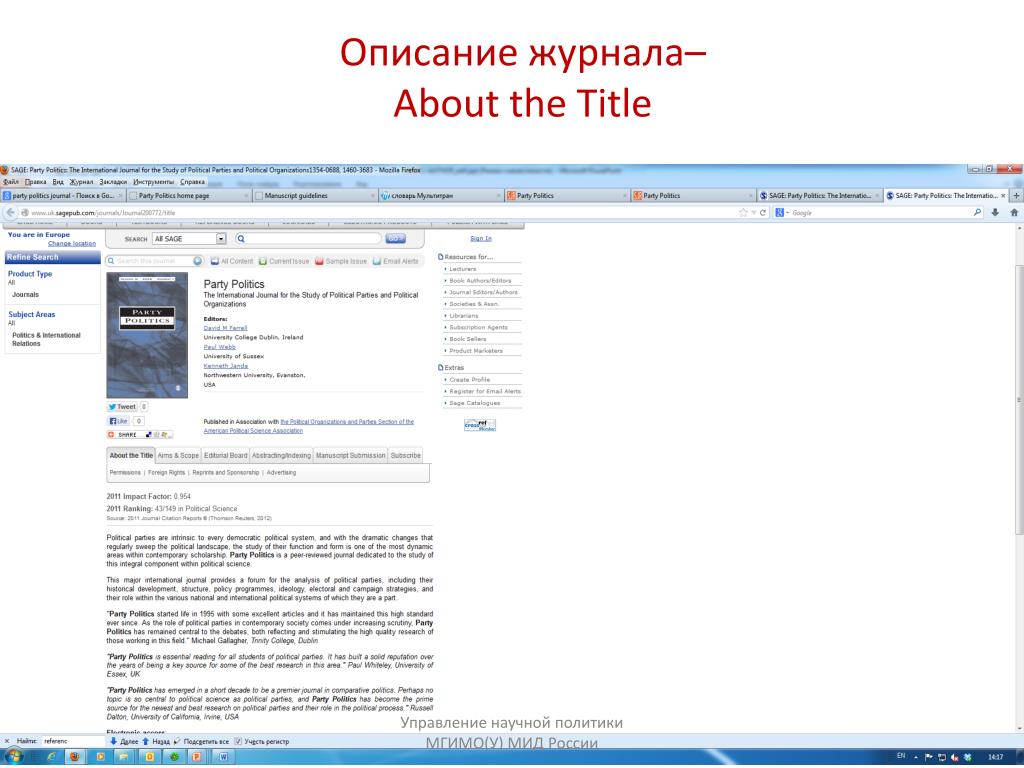1024x768 pixels.
Task: Select the Aims & Scope tab
Action: click(x=178, y=456)
